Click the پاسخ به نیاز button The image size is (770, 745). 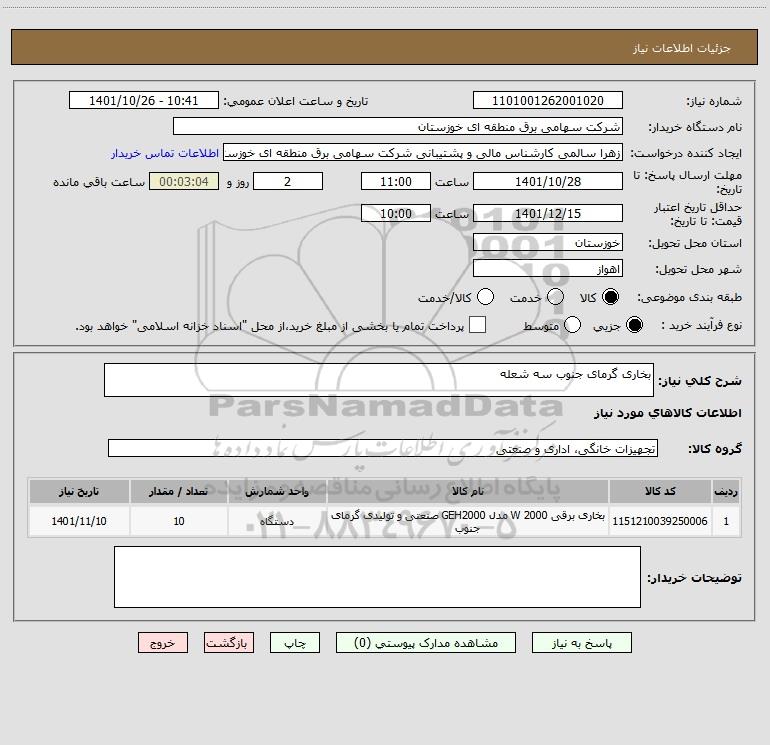[582, 643]
